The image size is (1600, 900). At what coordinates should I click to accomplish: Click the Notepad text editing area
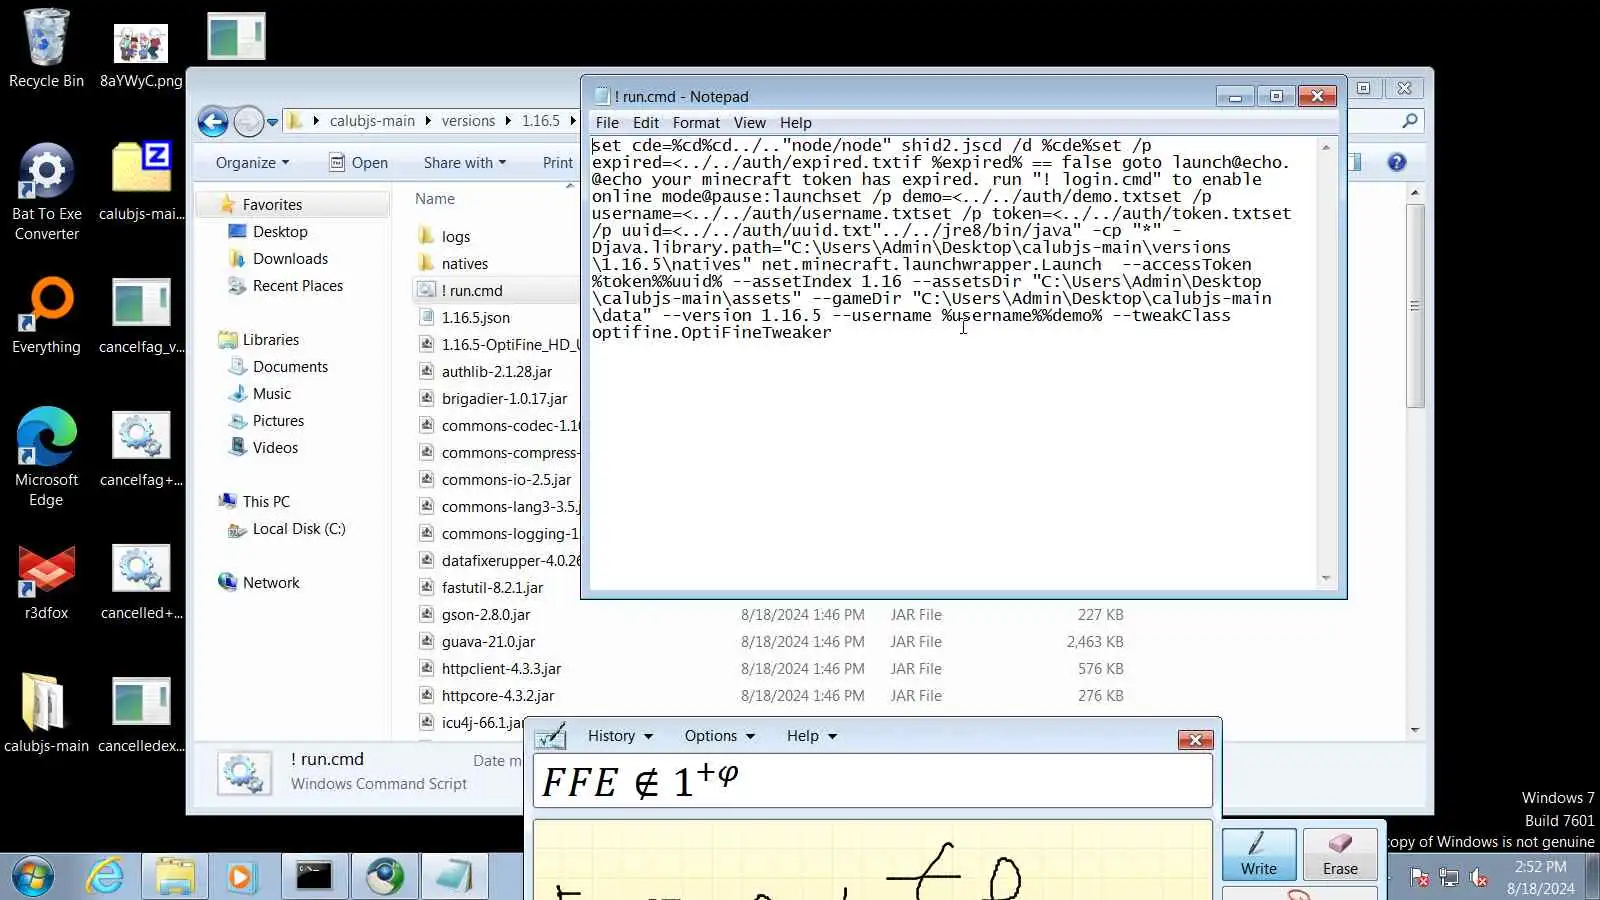pos(955,362)
